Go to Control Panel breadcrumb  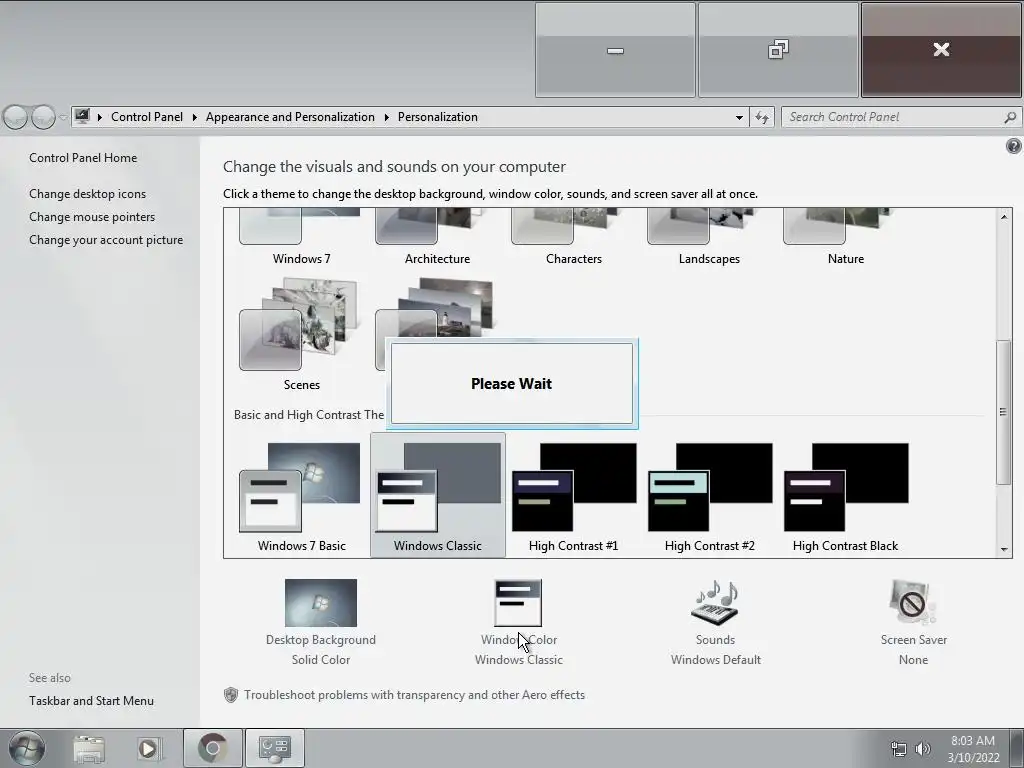pyautogui.click(x=147, y=117)
